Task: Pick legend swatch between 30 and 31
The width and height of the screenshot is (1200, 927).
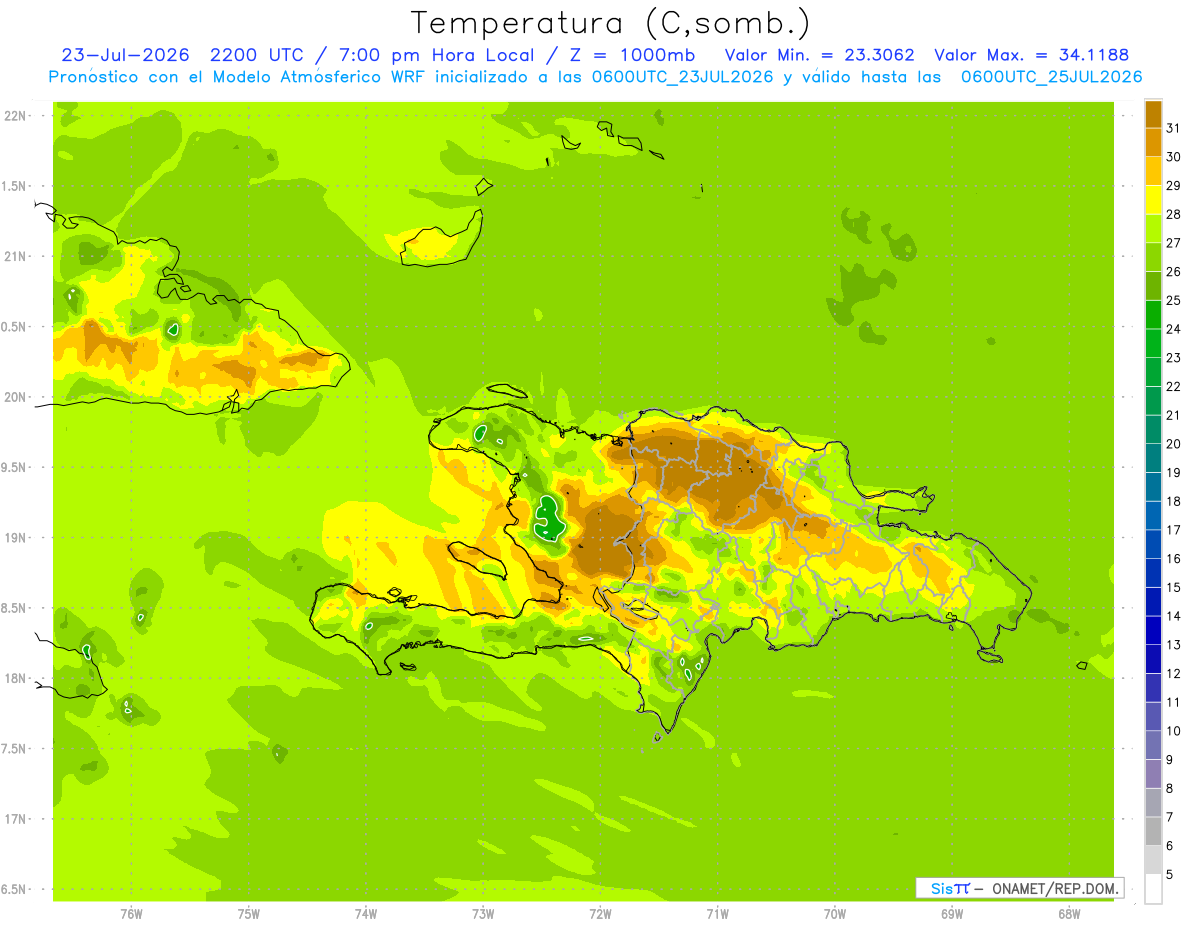Action: (x=1153, y=142)
